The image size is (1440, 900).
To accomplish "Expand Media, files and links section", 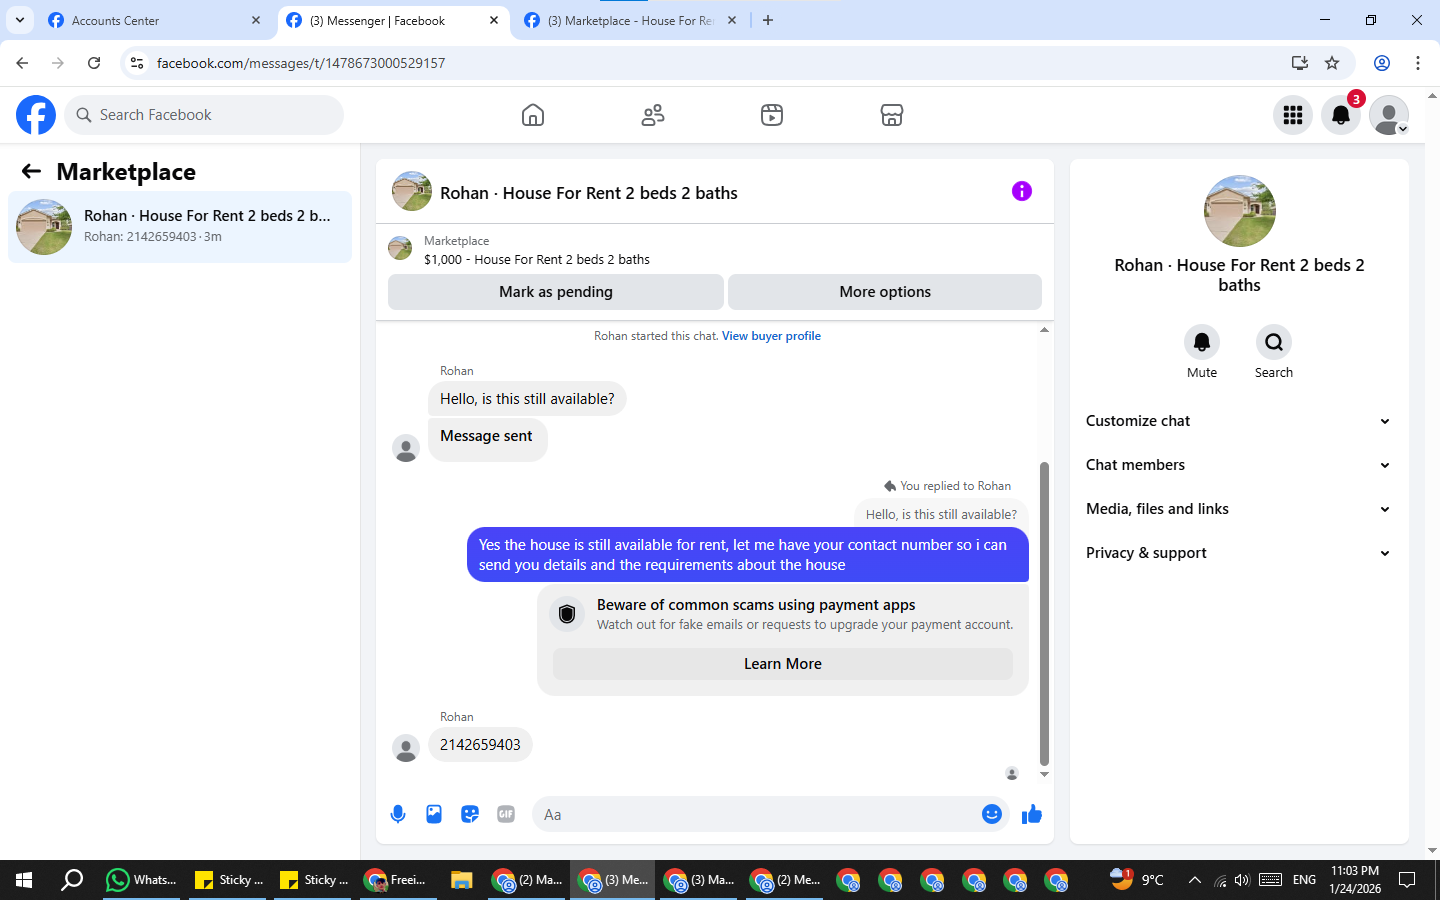I will [1239, 509].
